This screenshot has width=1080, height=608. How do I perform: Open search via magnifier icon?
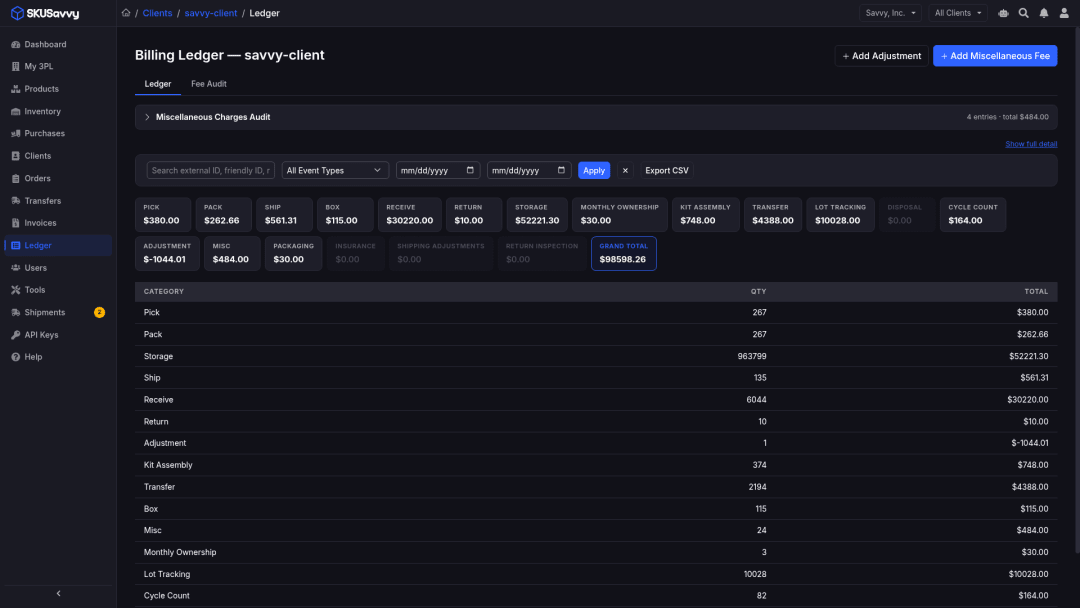[x=1024, y=13]
